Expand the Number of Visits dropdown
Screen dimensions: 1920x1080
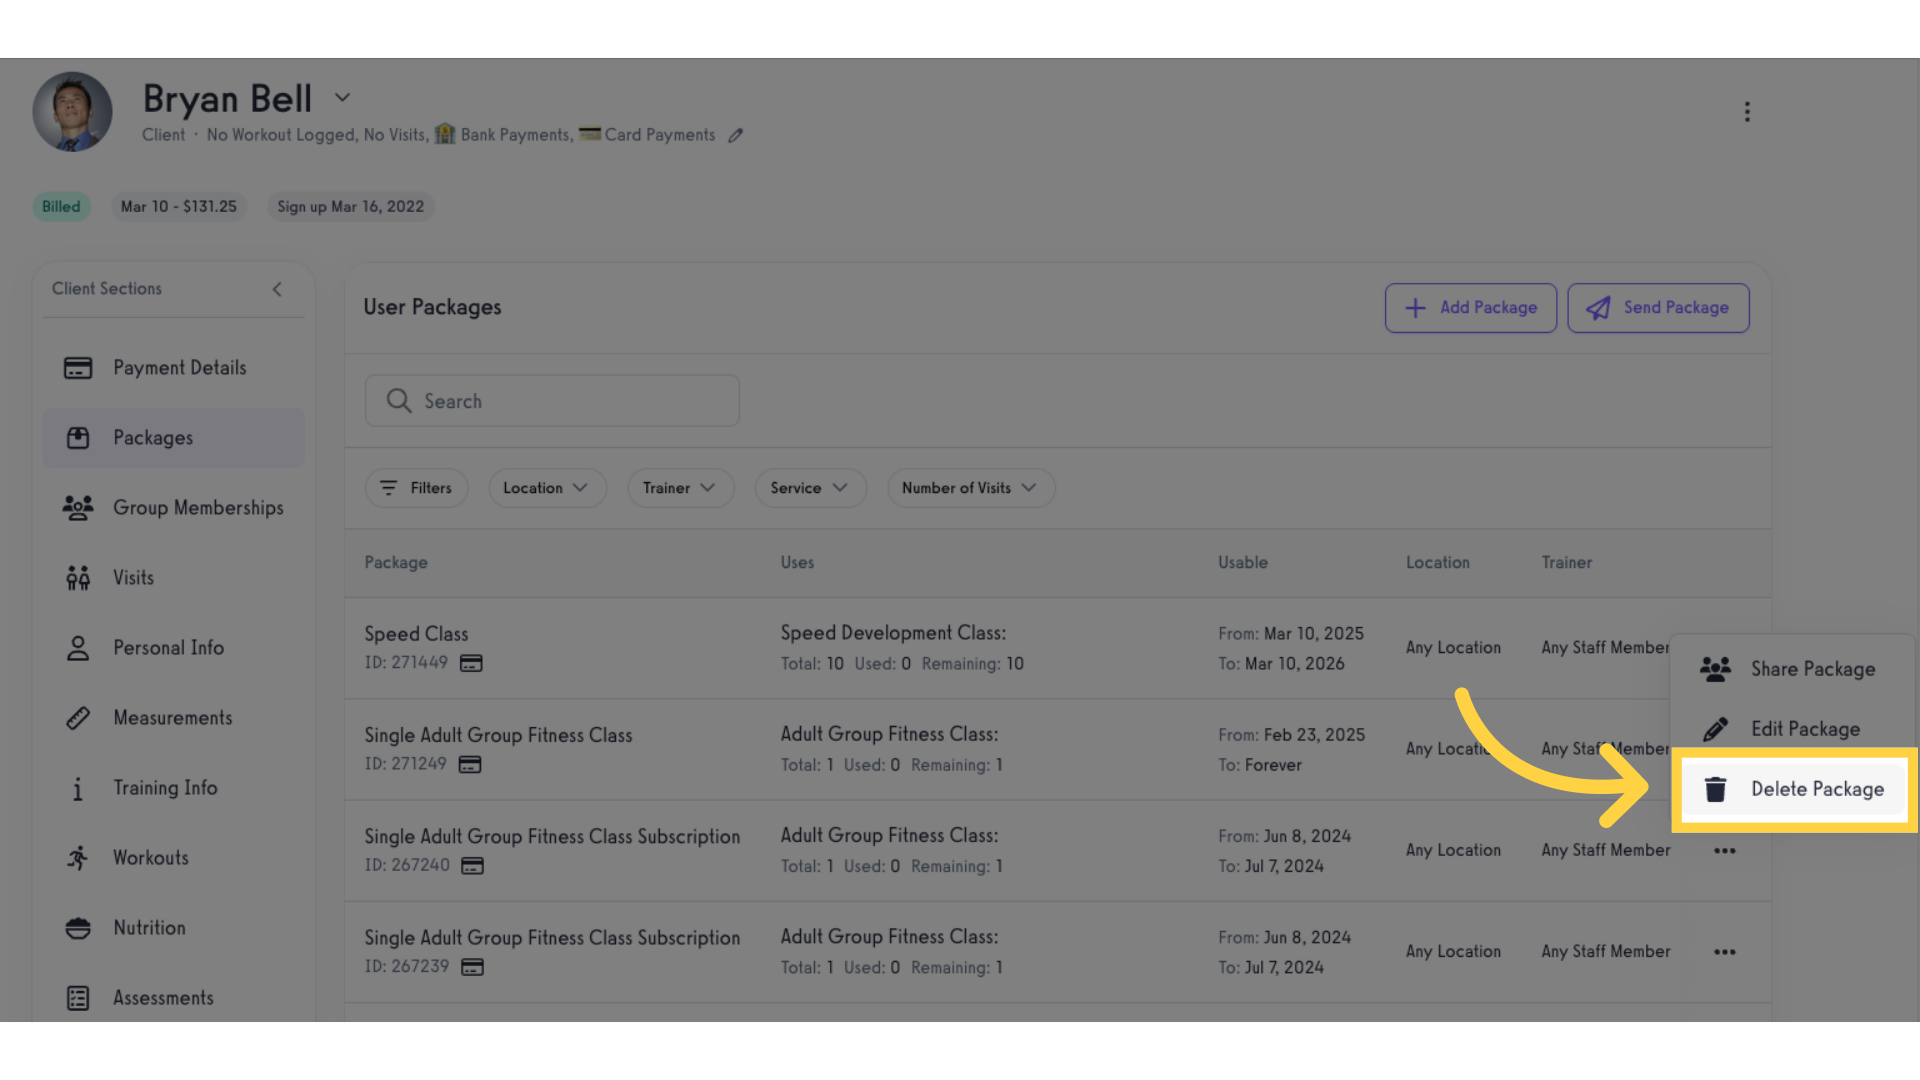tap(970, 488)
